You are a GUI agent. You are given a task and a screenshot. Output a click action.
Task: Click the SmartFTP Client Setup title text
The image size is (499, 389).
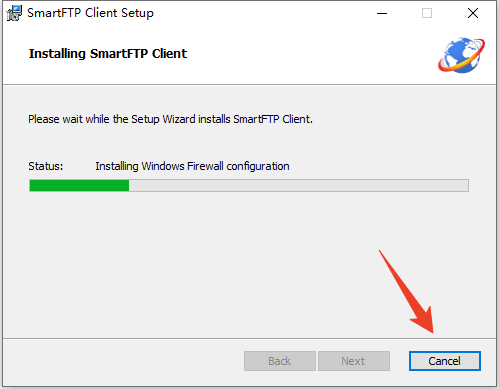click(x=90, y=13)
